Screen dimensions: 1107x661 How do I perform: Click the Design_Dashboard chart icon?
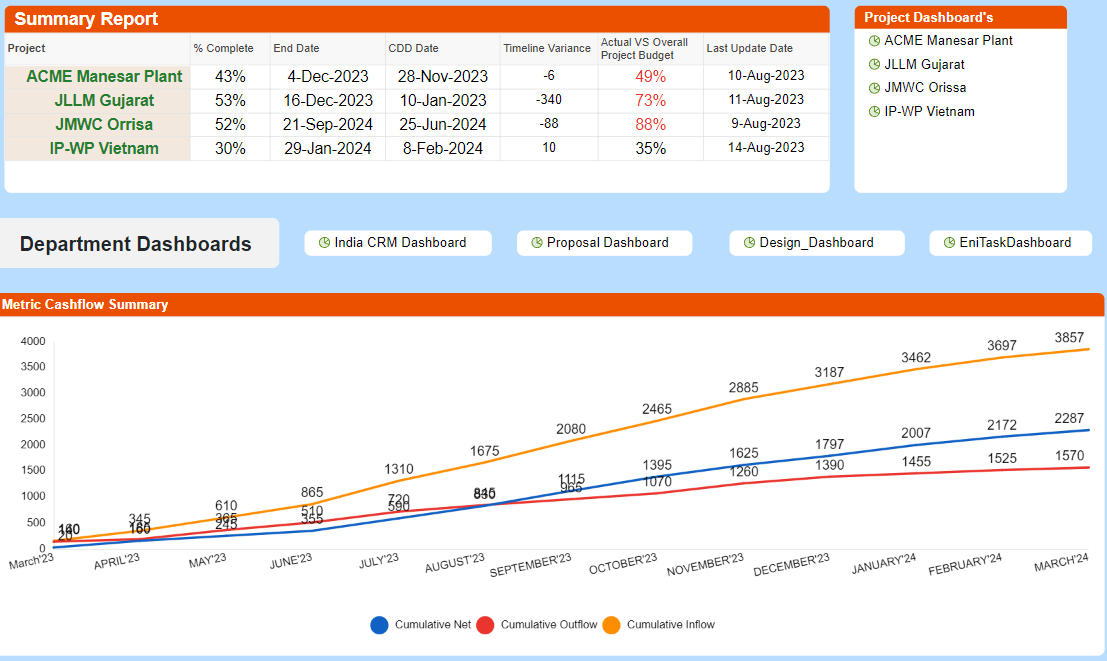pyautogui.click(x=749, y=243)
